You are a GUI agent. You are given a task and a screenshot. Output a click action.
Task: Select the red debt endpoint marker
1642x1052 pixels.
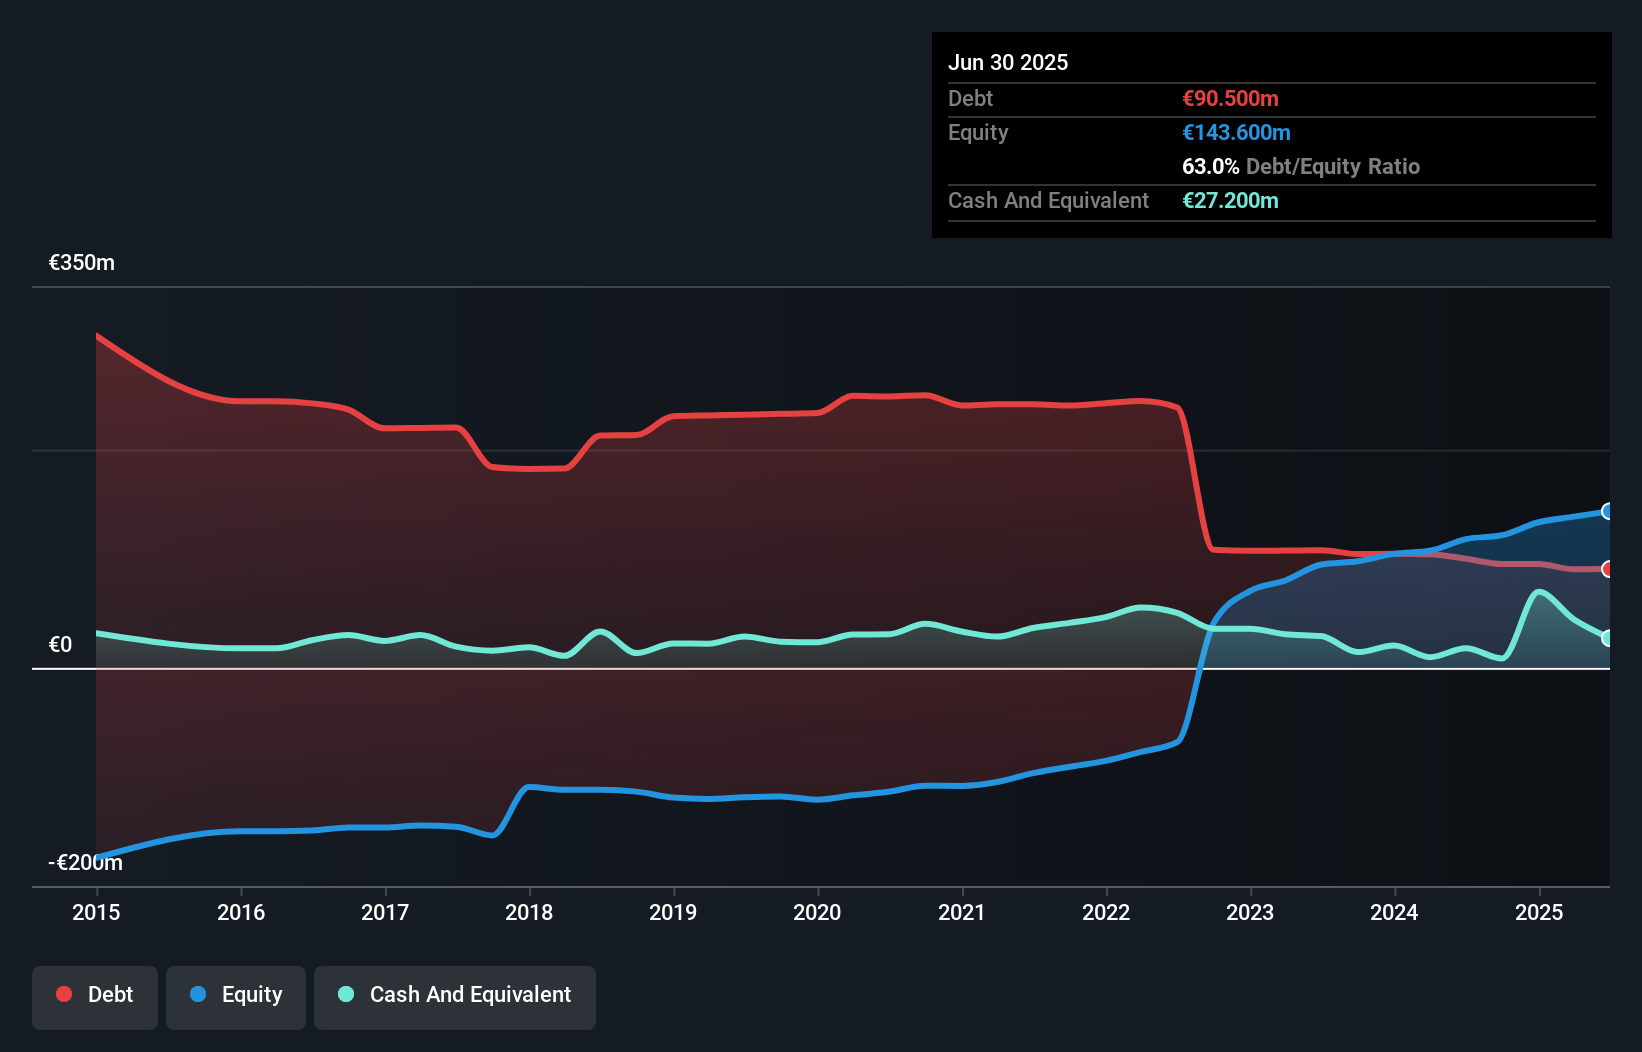[x=1607, y=569]
